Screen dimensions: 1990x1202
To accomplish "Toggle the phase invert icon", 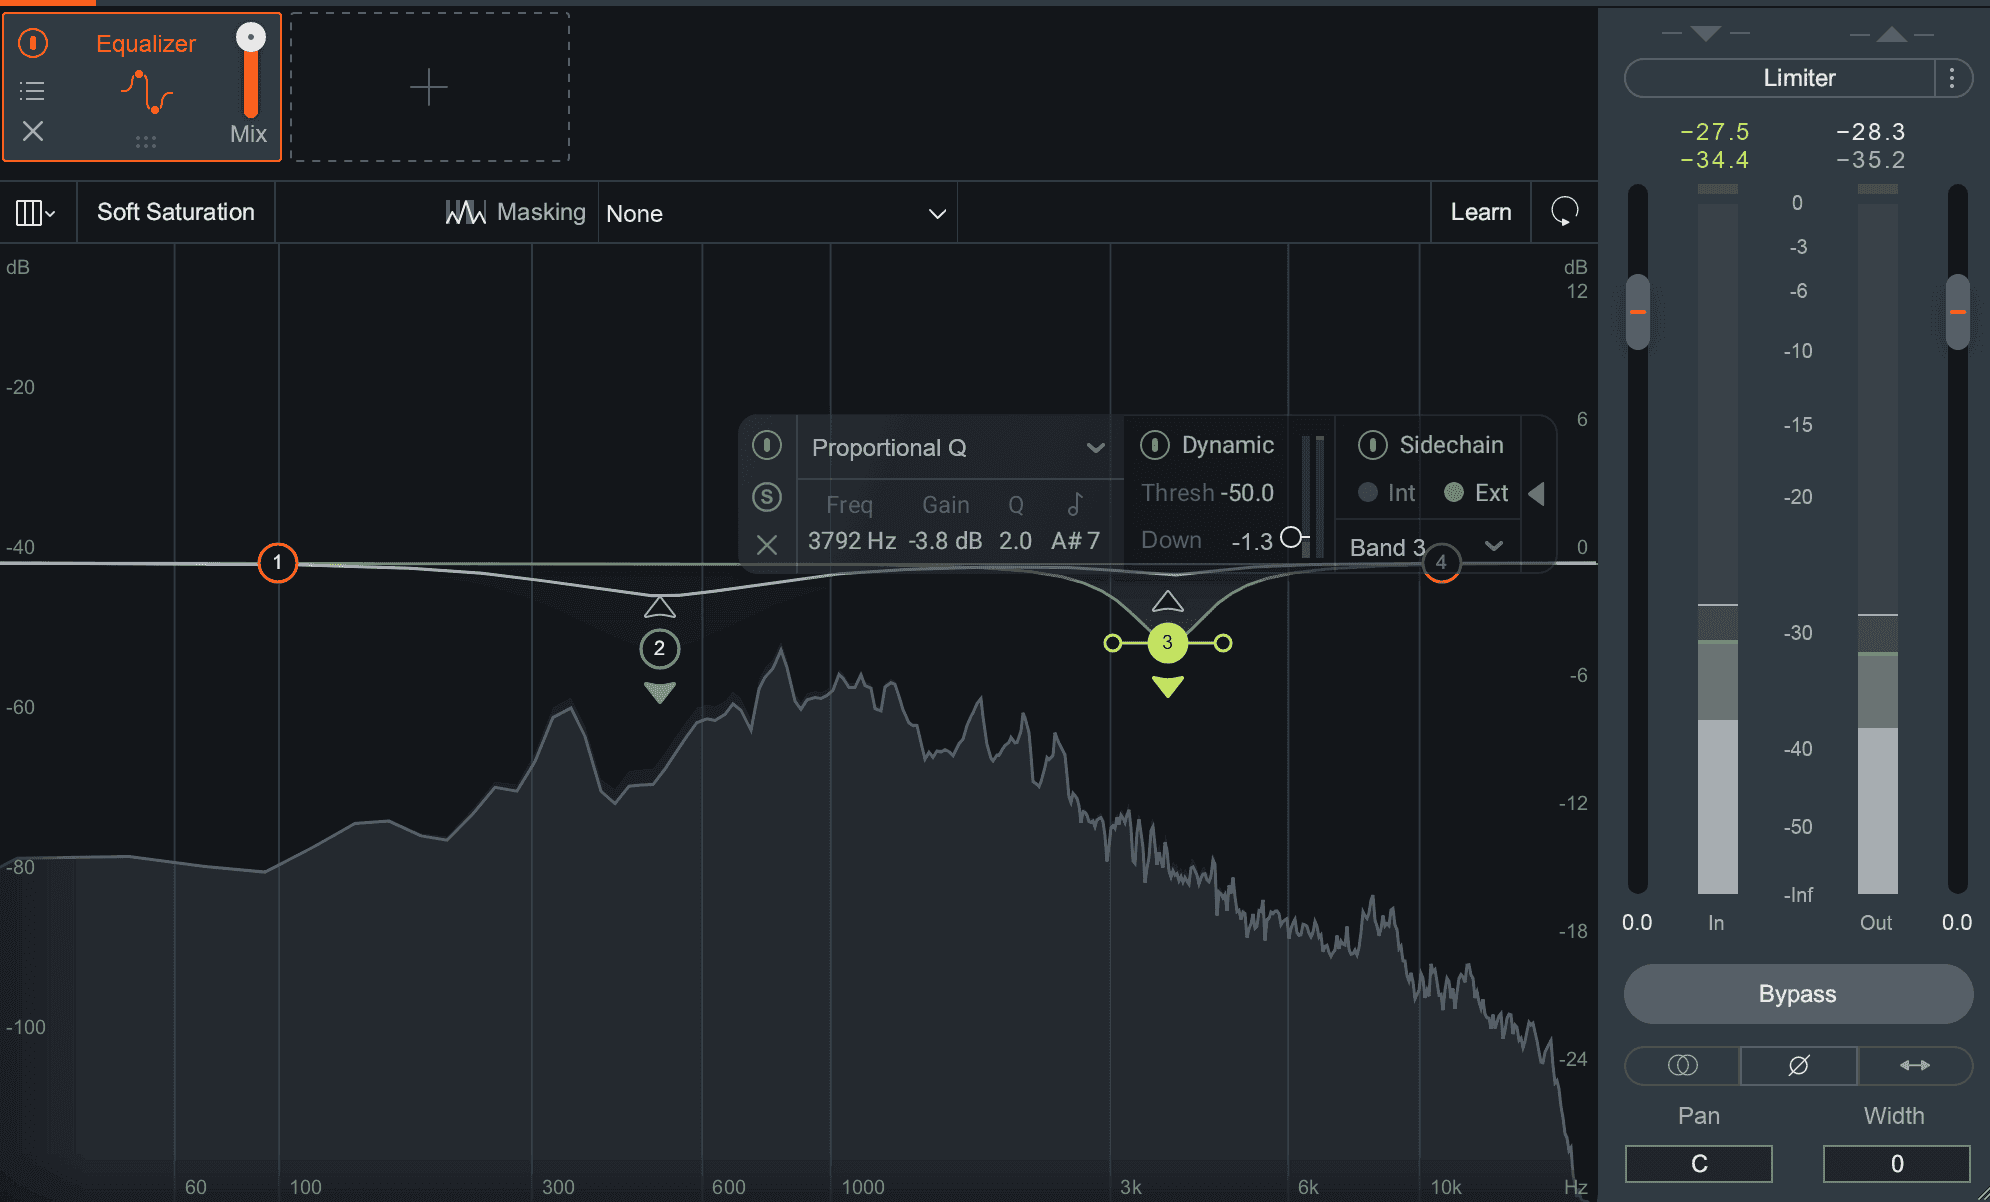I will [1798, 1066].
